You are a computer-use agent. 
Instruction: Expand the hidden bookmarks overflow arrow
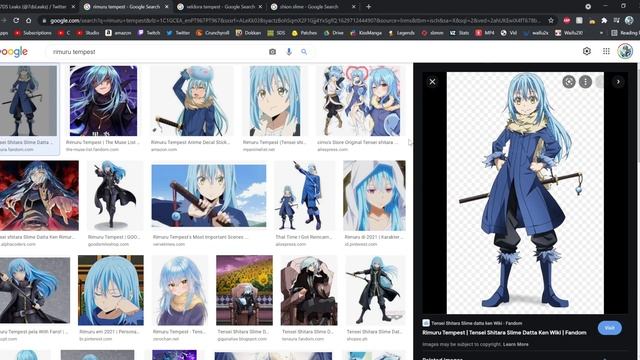pos(601,33)
